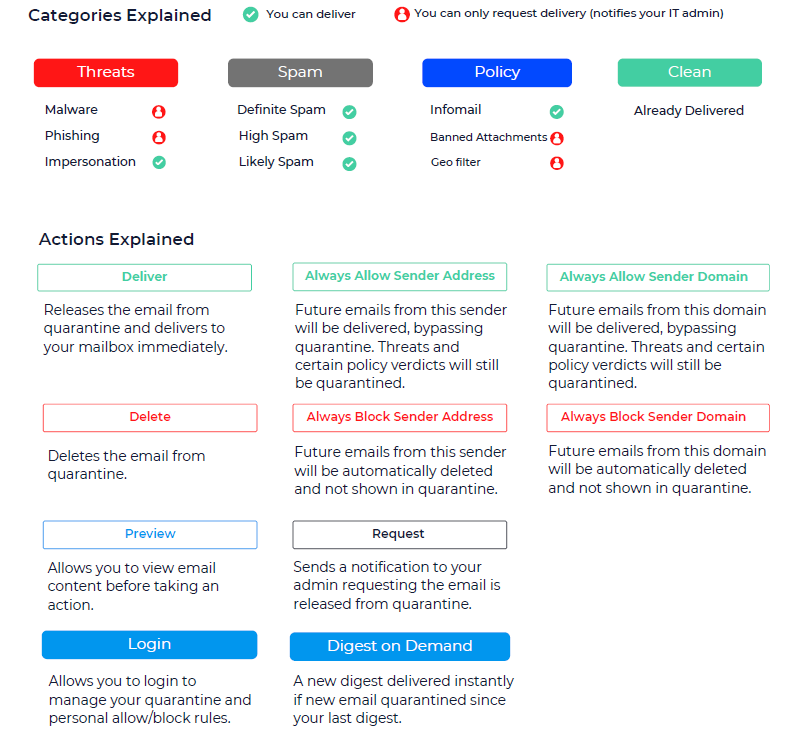Click the green 'You can deliver' legend icon

coord(250,15)
